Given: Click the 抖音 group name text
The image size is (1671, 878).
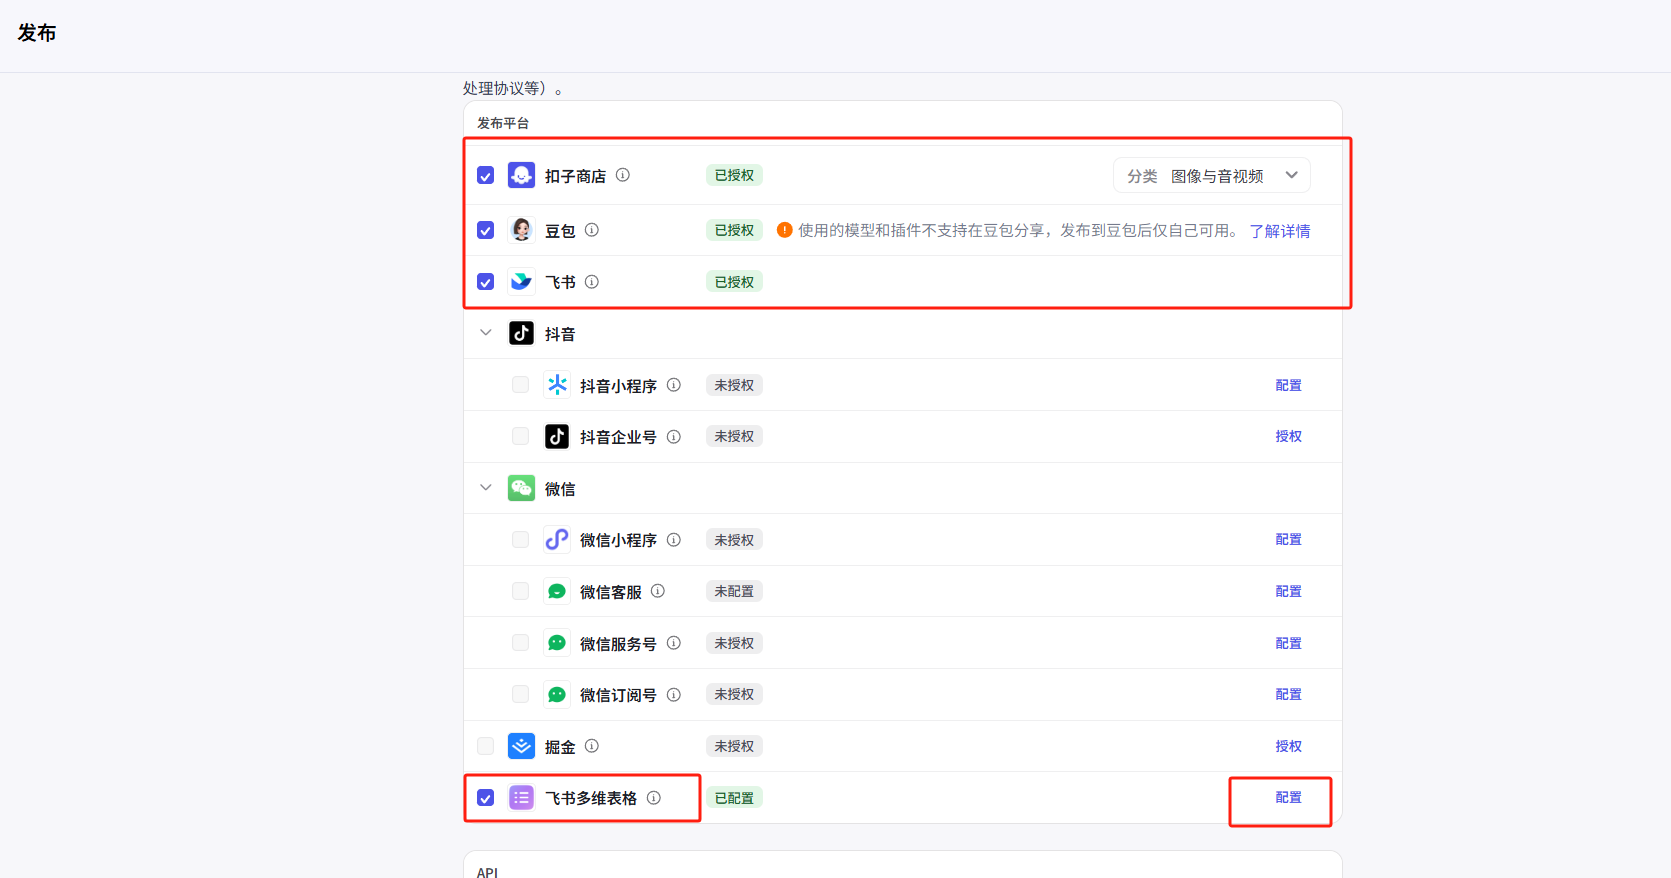Looking at the screenshot, I should (560, 334).
